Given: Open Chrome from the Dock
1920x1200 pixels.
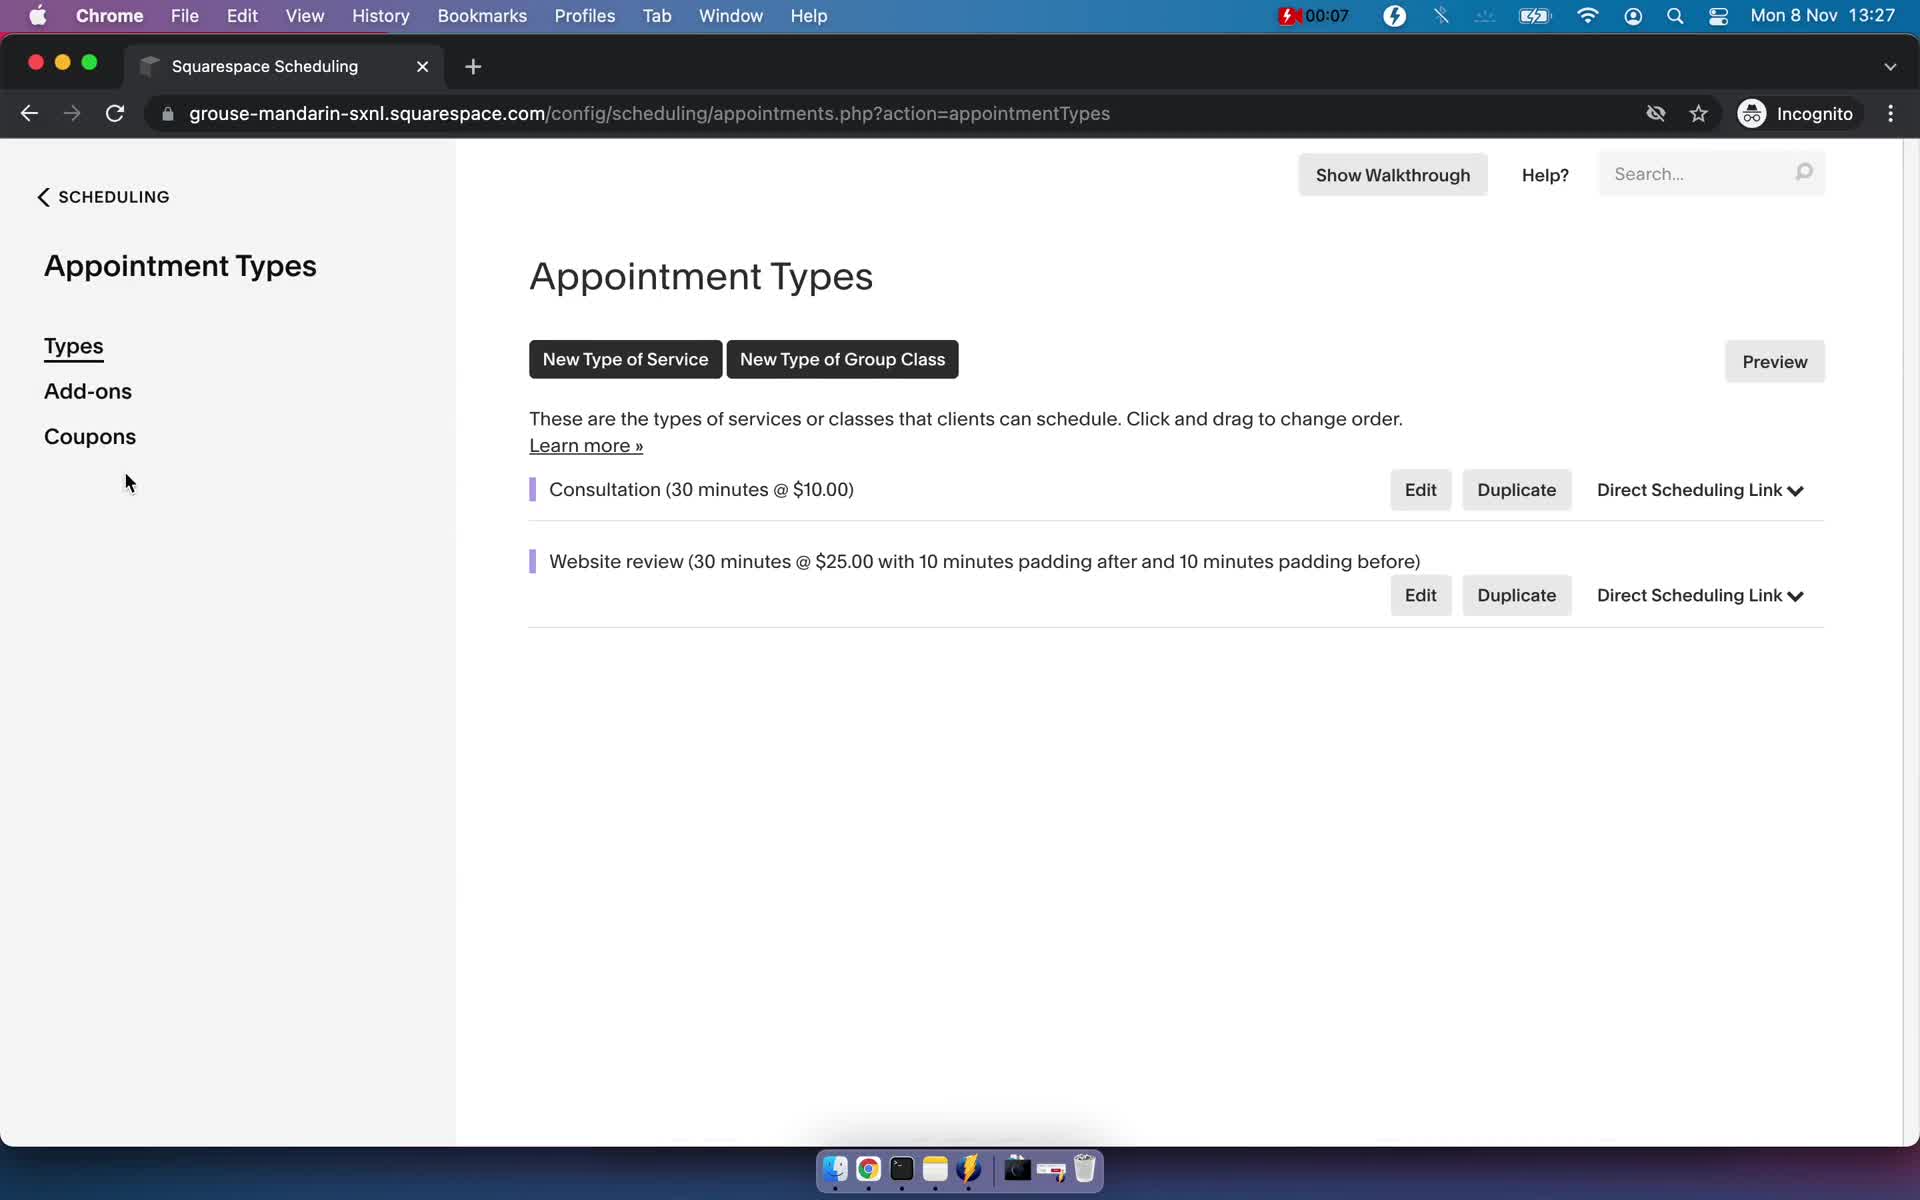Looking at the screenshot, I should pos(868,1169).
